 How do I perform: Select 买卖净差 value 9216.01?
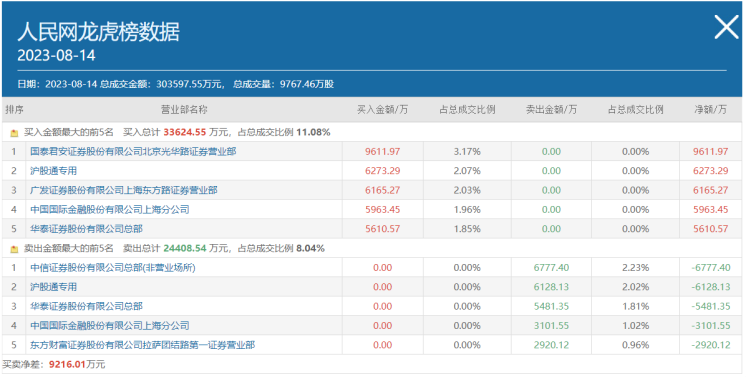click(67, 365)
